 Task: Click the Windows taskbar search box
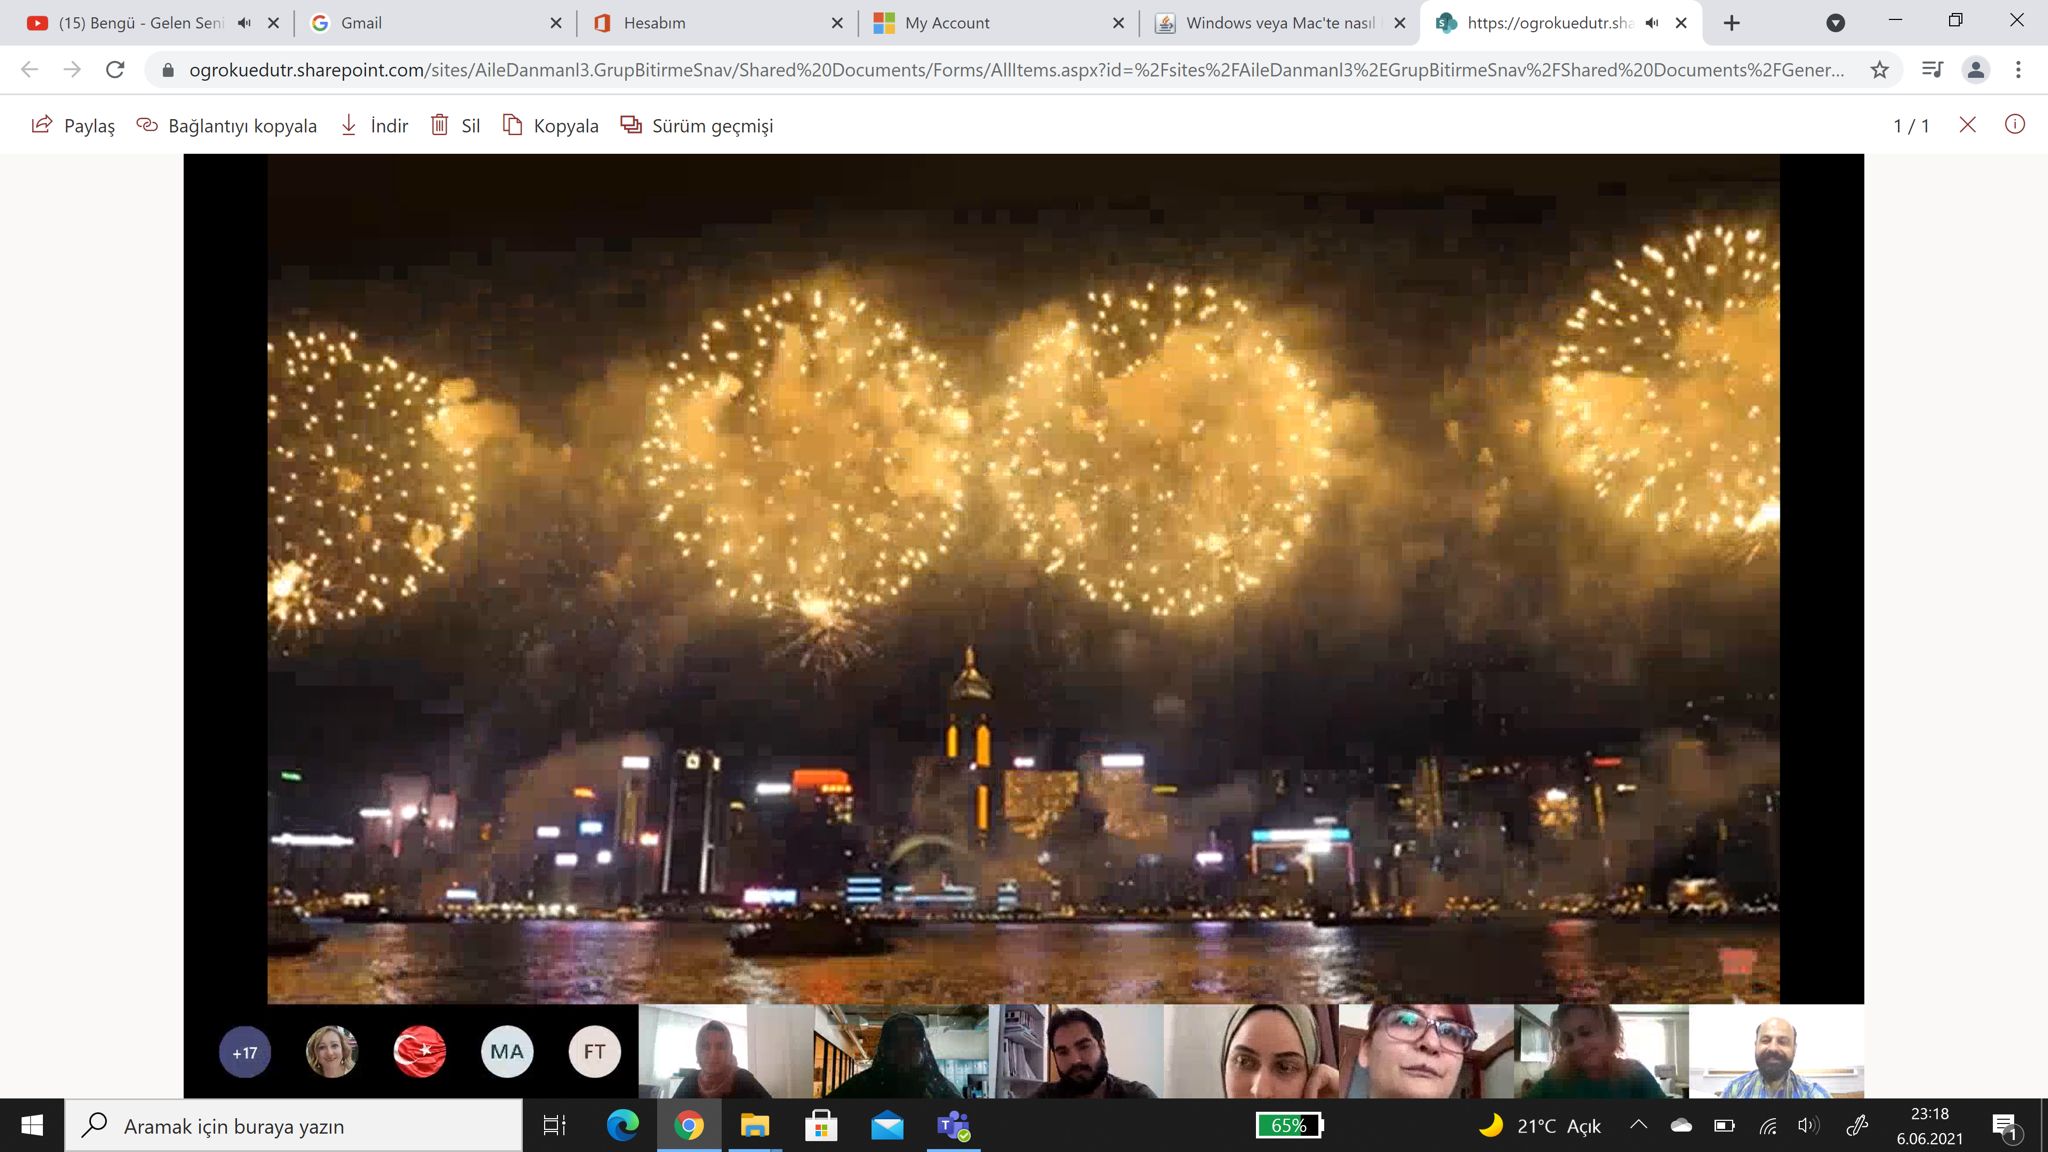coord(294,1126)
